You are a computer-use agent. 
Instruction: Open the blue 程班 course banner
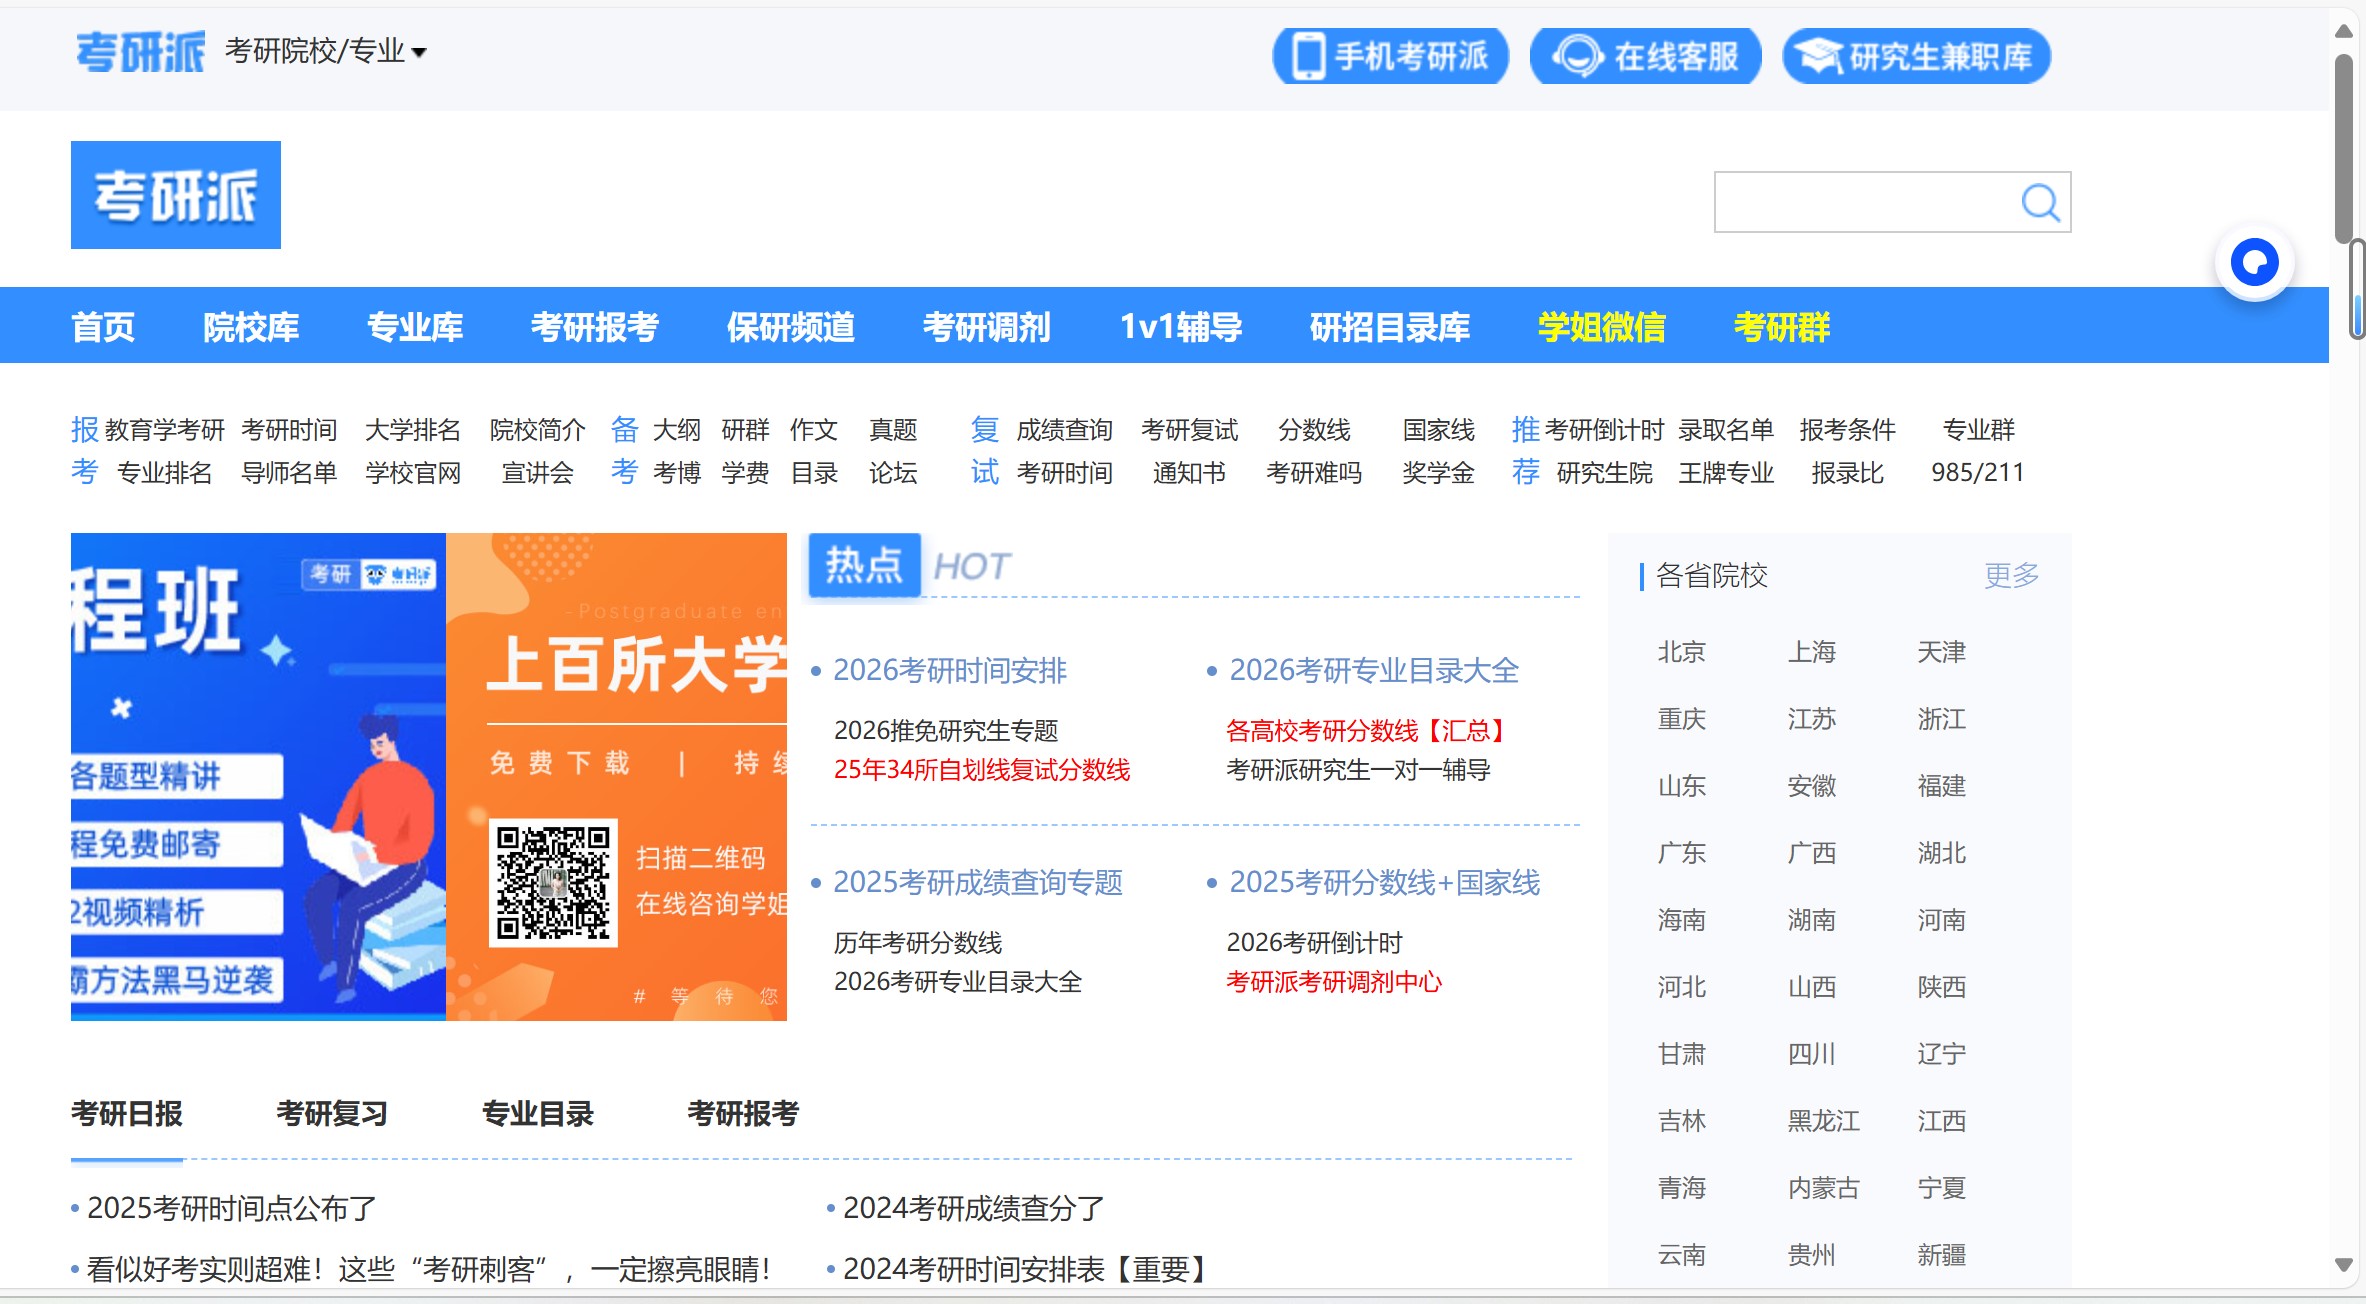click(x=258, y=776)
